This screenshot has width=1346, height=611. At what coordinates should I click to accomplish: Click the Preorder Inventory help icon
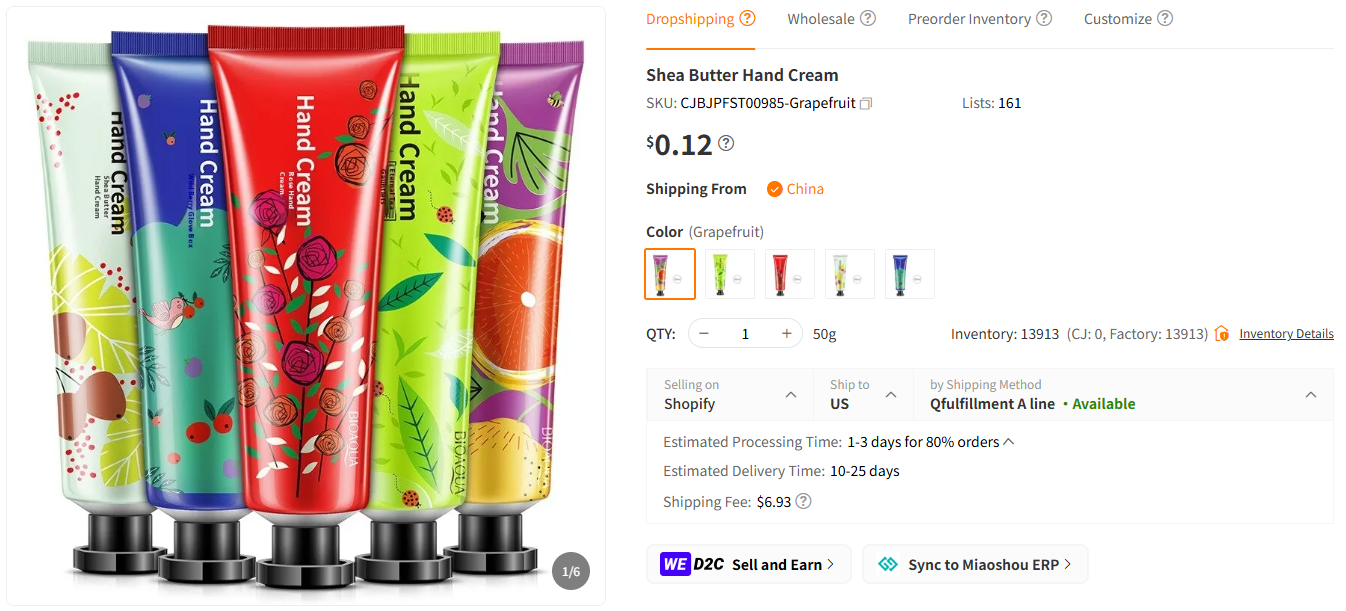pos(1046,18)
